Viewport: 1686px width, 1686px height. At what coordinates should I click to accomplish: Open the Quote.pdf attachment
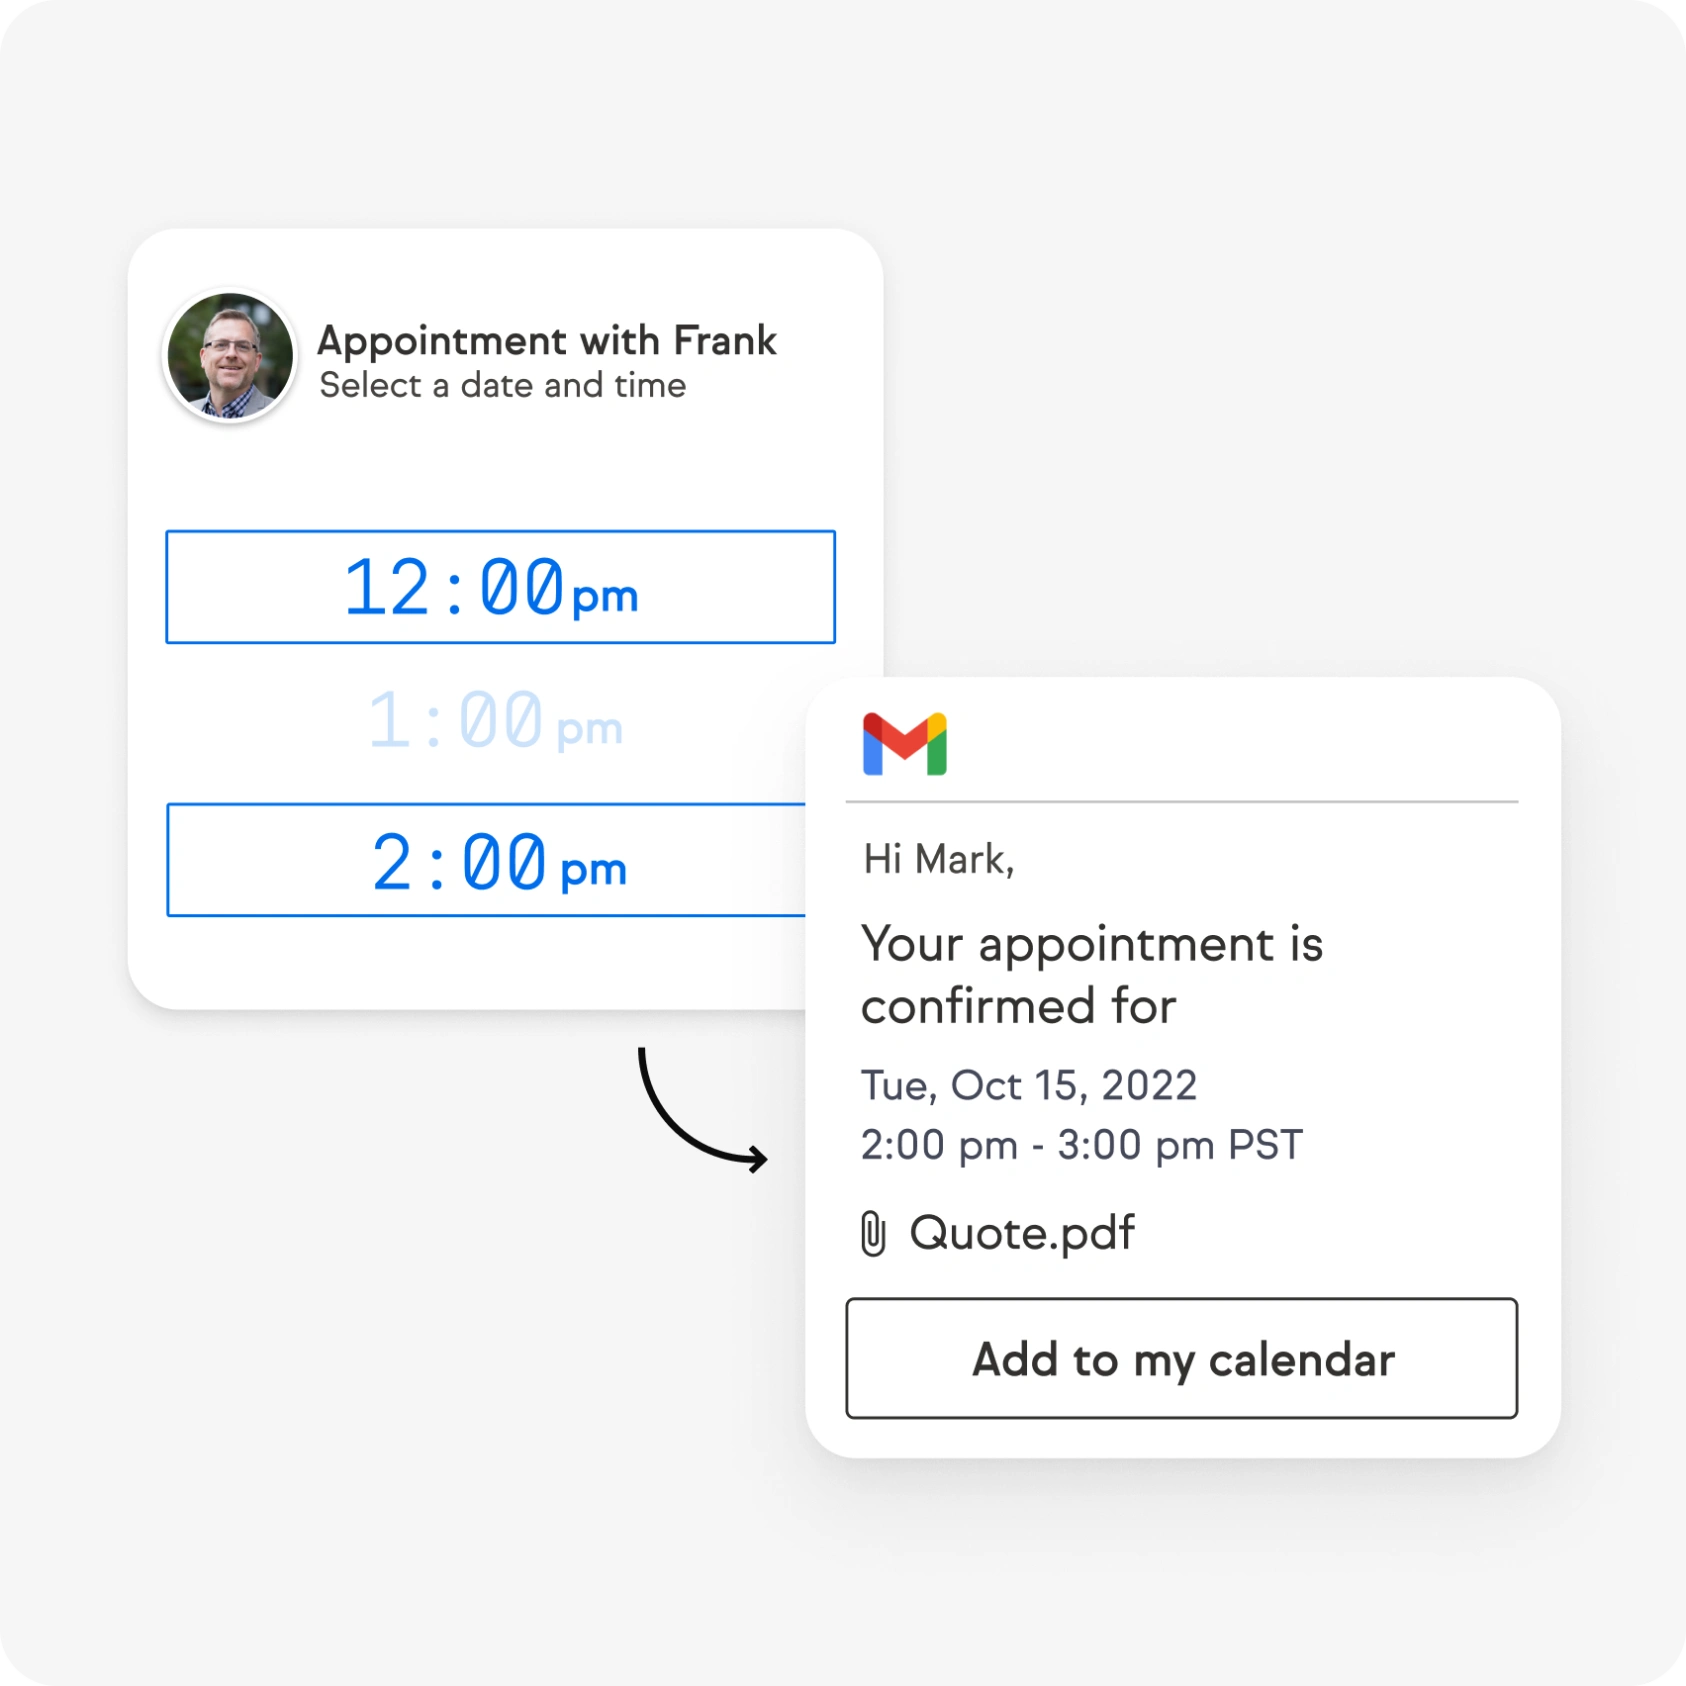[1022, 1233]
